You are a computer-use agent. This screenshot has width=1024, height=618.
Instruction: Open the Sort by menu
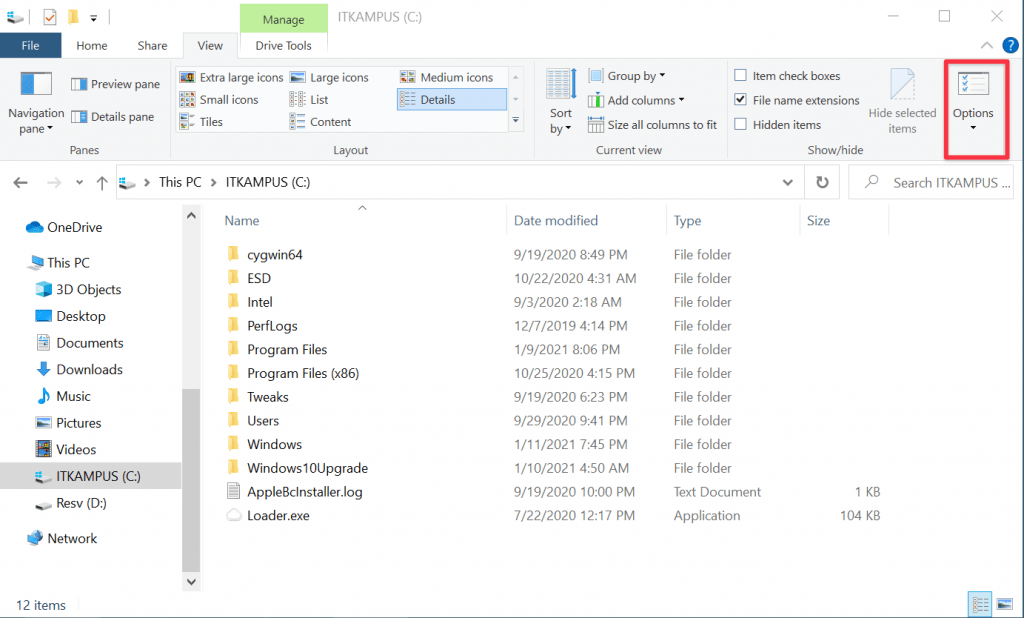tap(560, 103)
